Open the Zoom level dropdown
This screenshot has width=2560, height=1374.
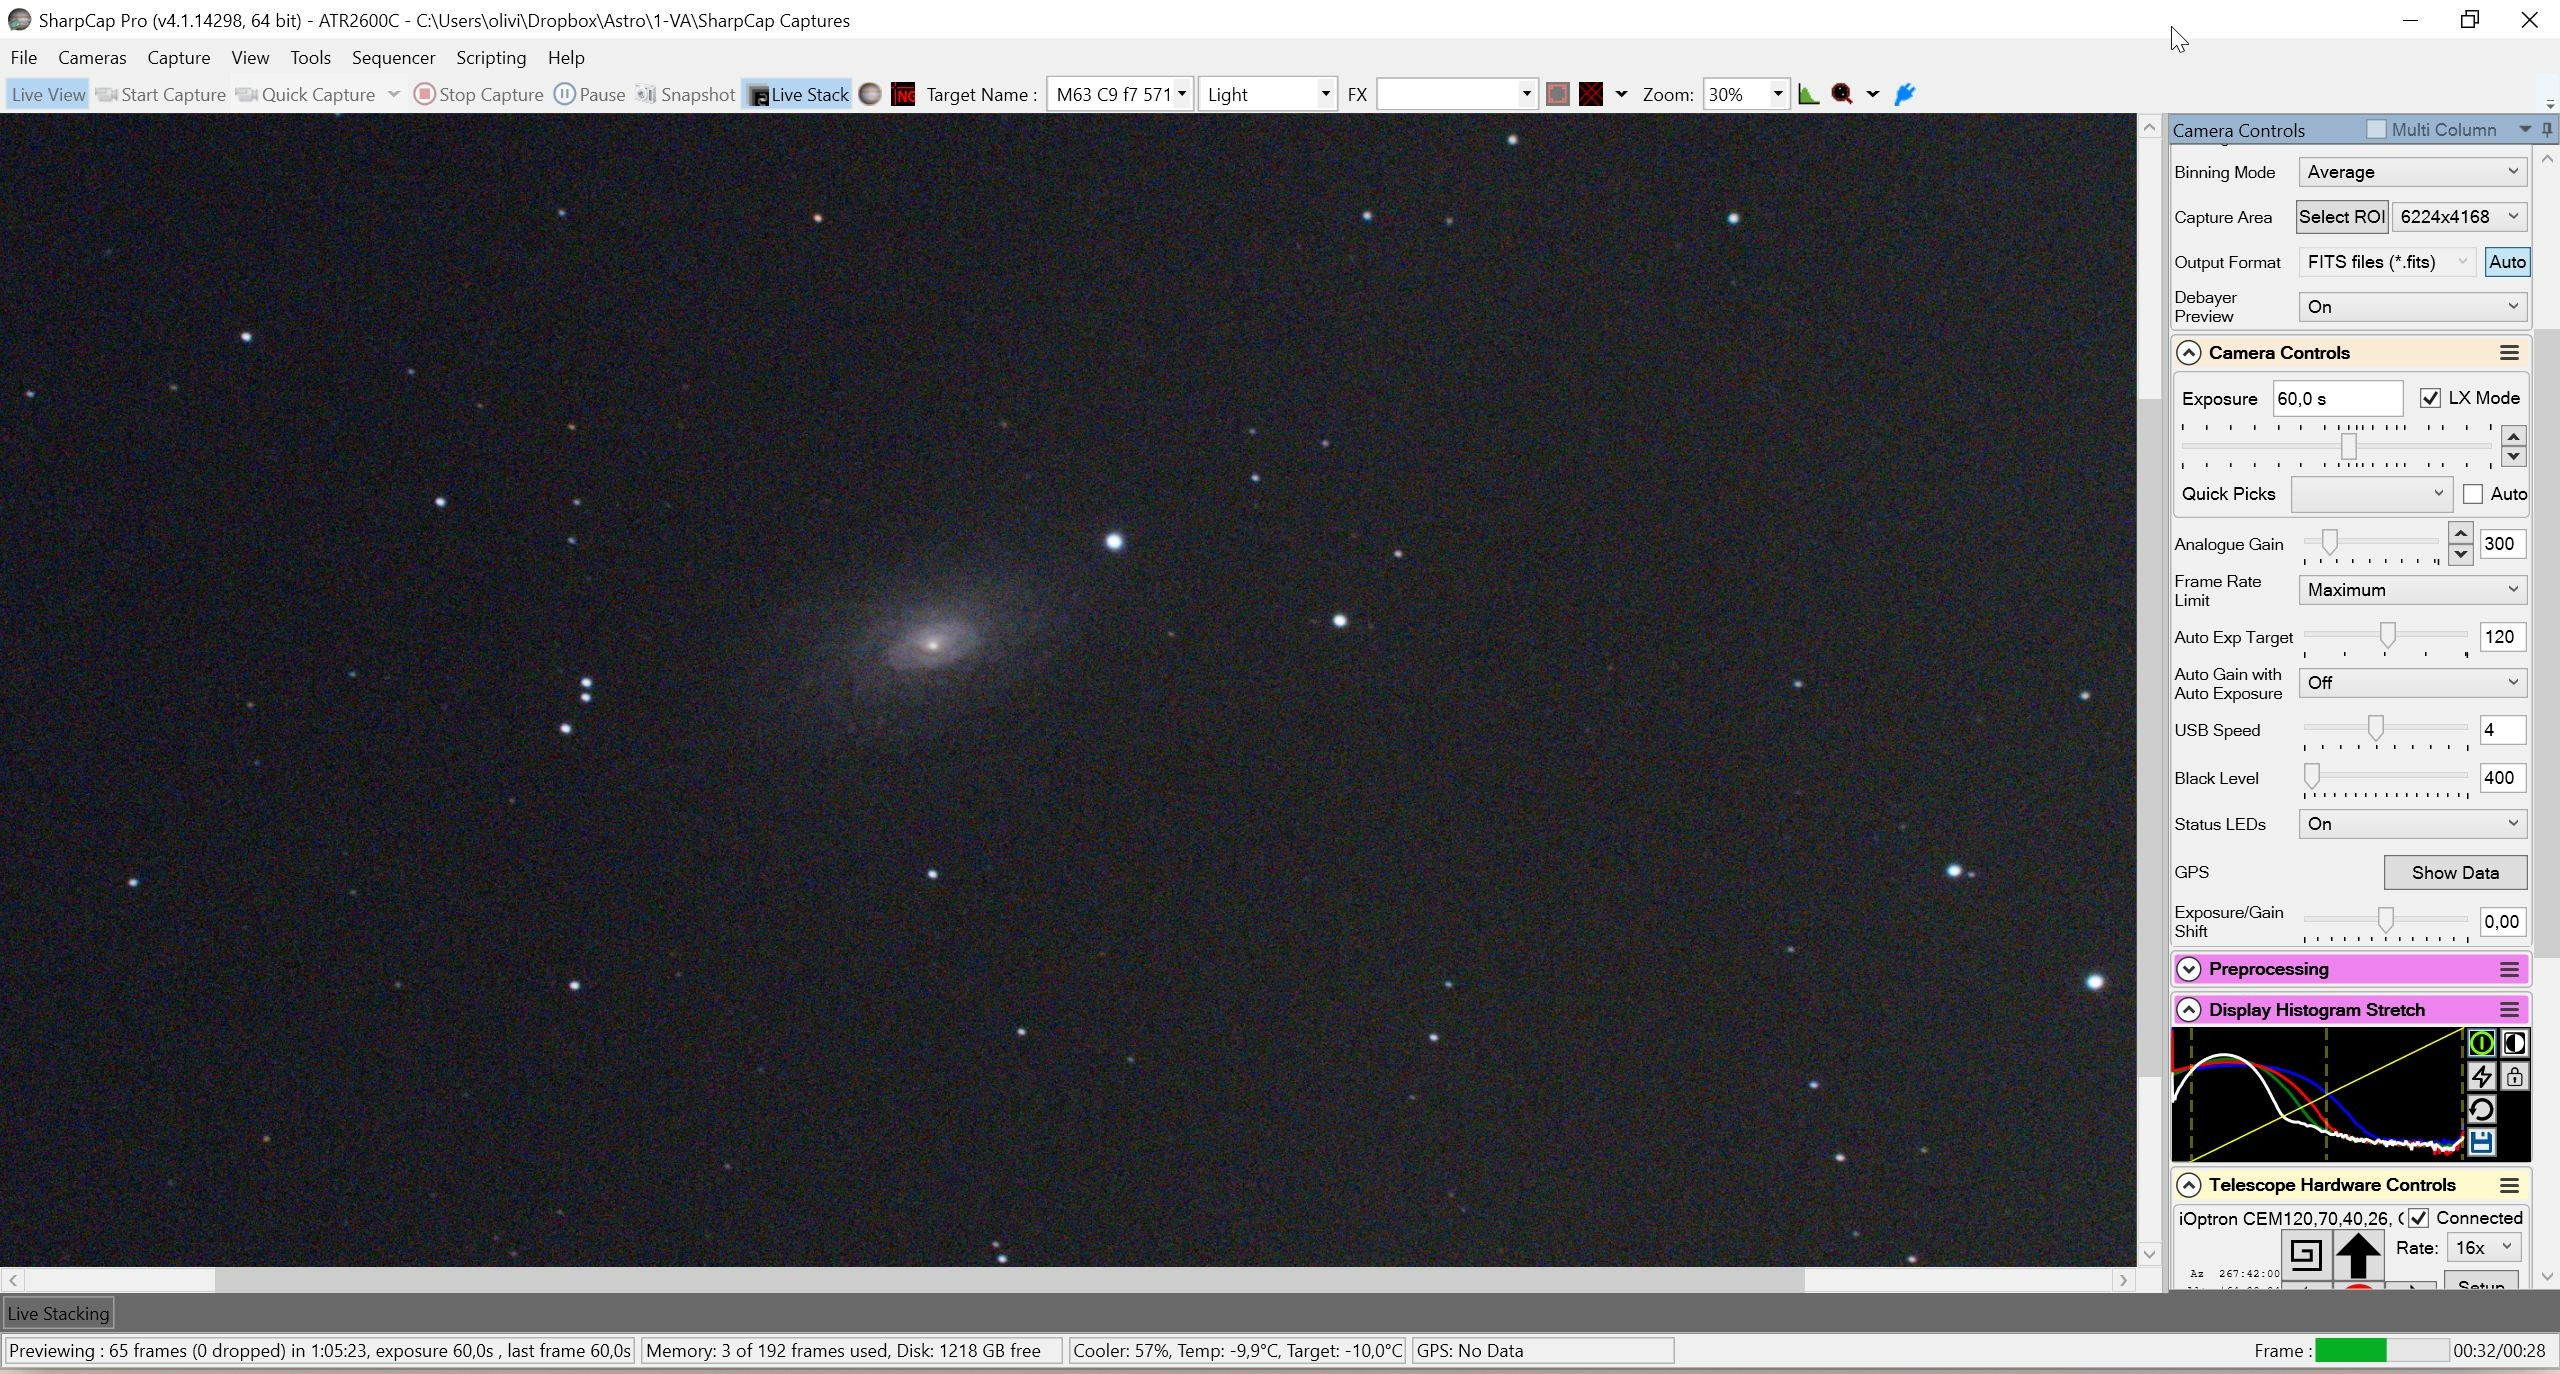1778,94
